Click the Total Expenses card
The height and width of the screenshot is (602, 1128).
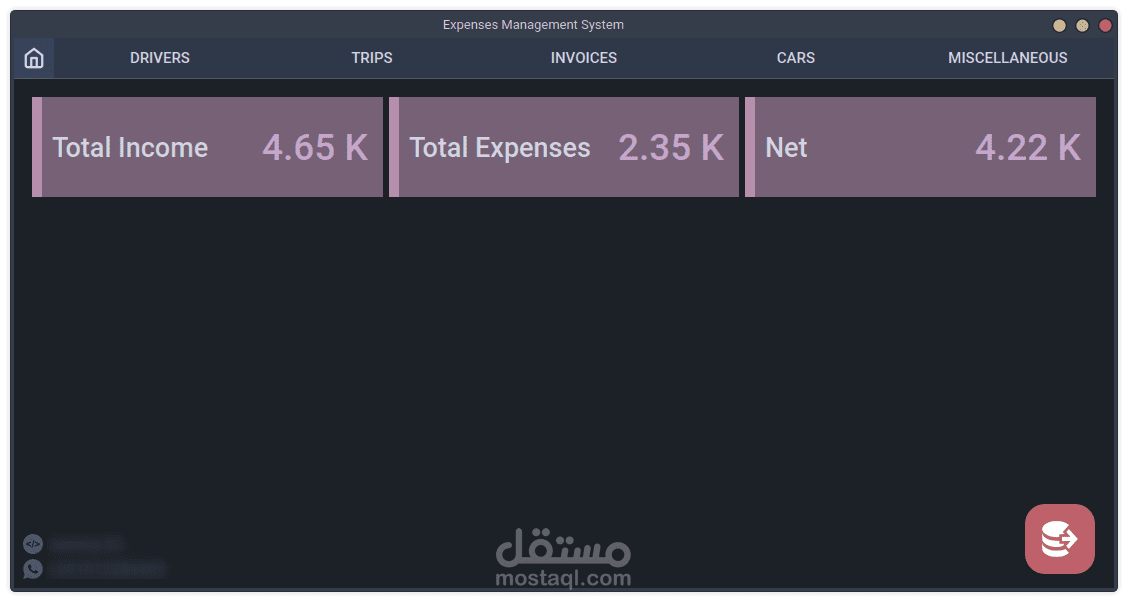pyautogui.click(x=565, y=147)
